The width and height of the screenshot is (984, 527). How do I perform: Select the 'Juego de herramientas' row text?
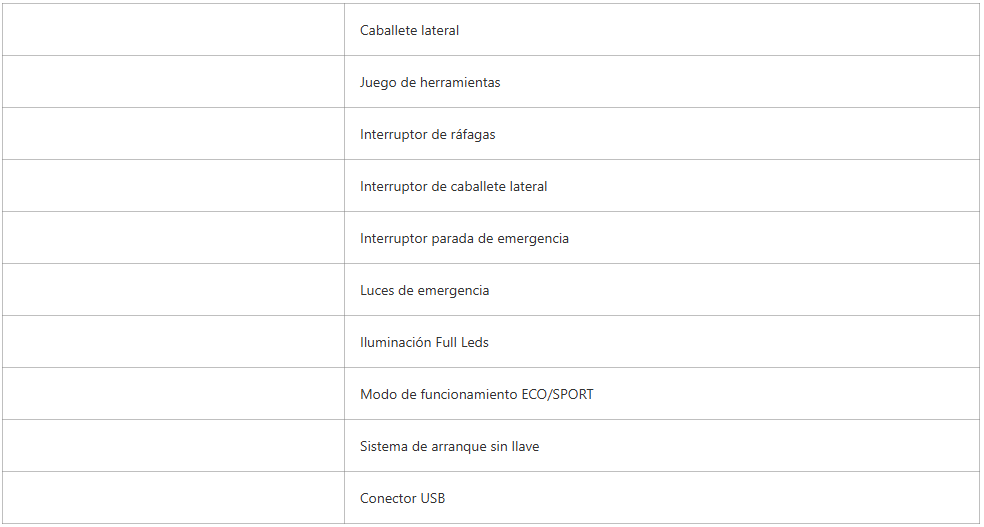click(x=430, y=82)
